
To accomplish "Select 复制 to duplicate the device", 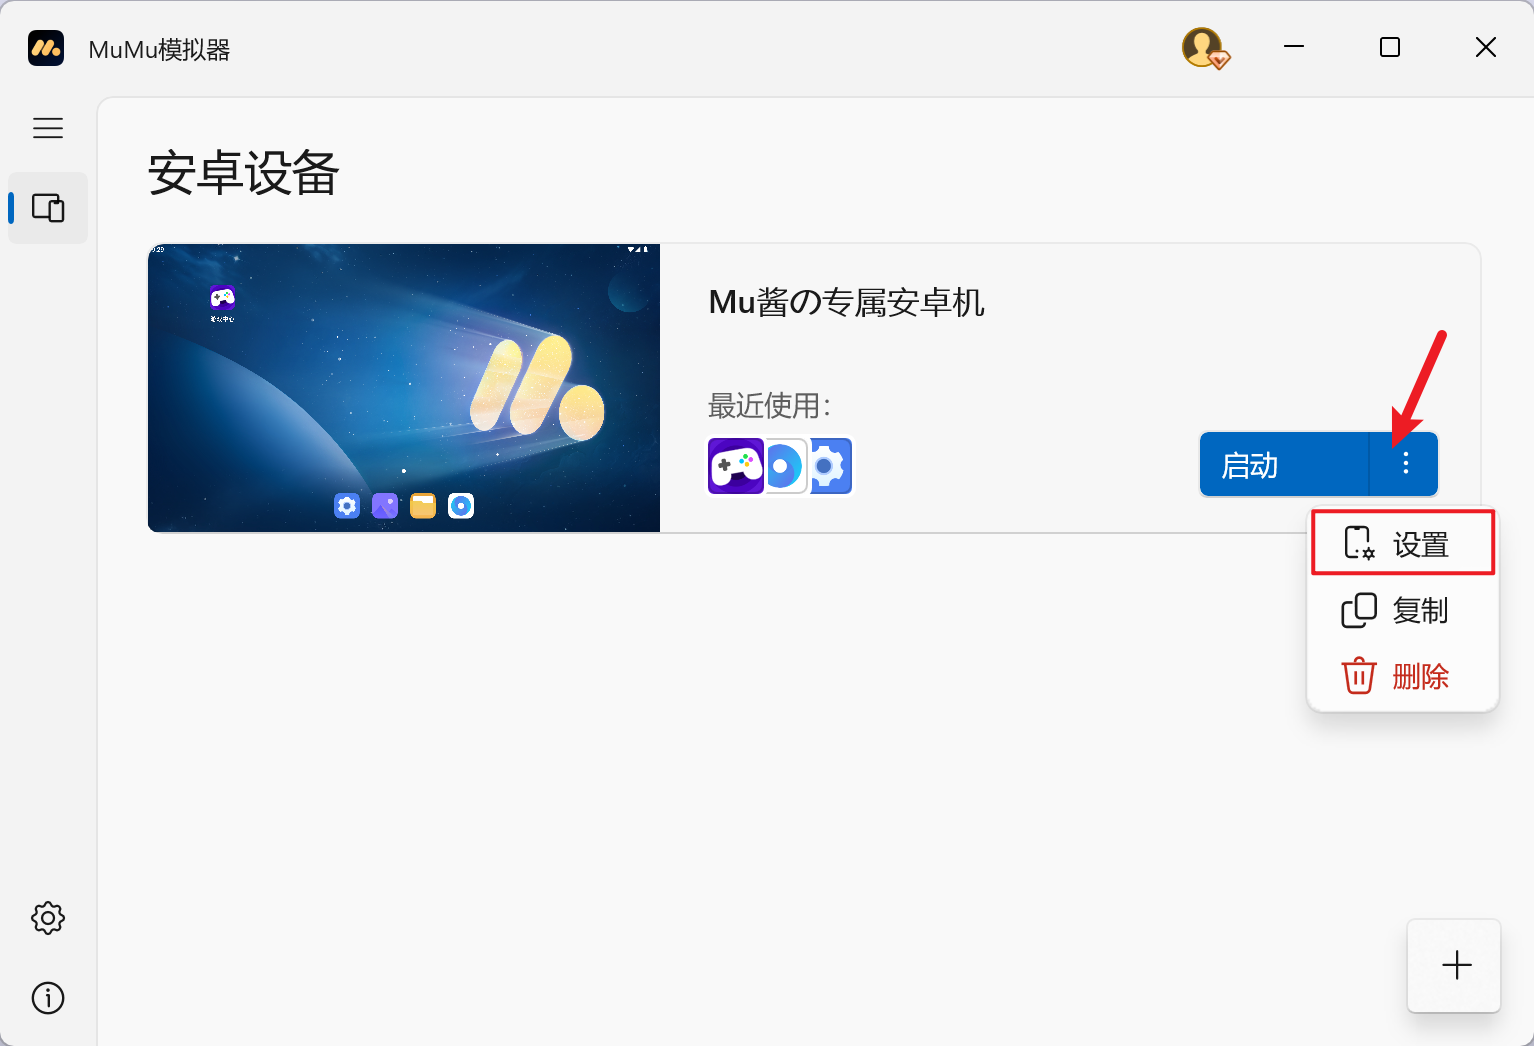I will pyautogui.click(x=1402, y=610).
